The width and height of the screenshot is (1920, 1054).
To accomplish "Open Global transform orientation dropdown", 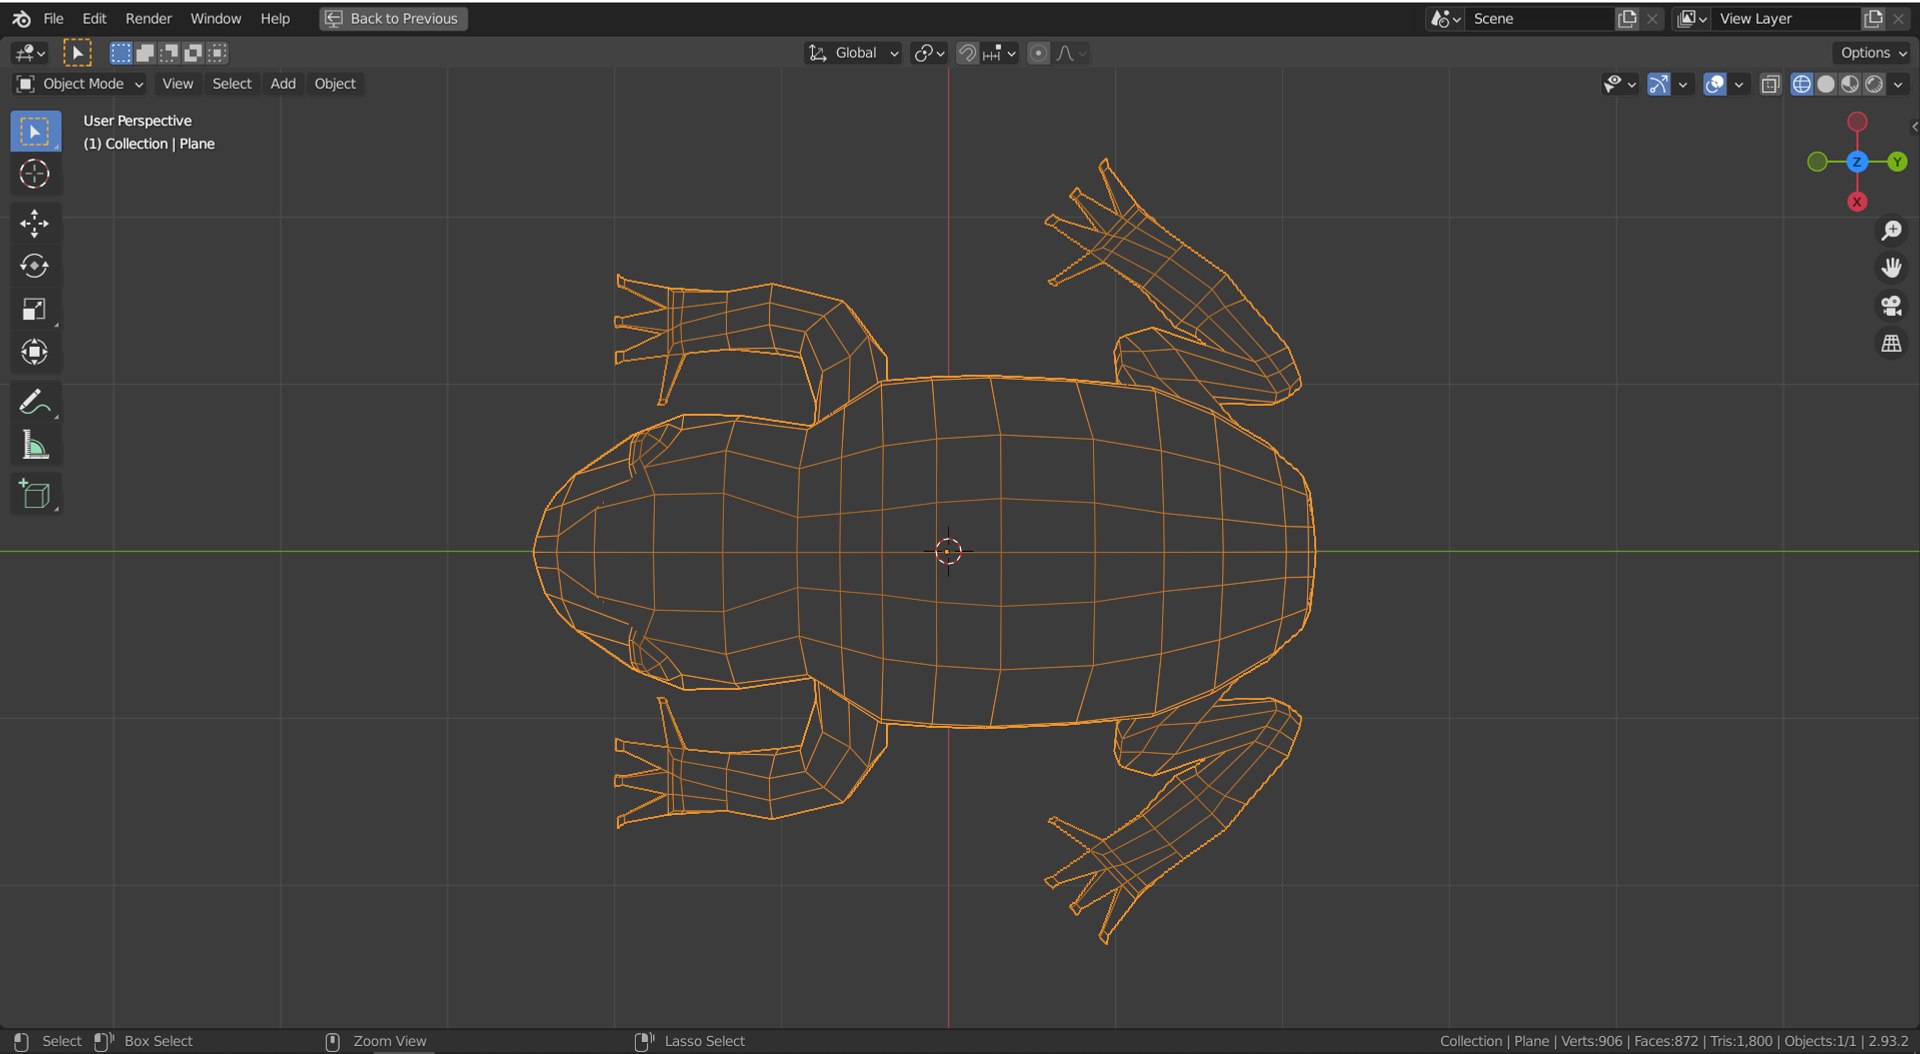I will (x=853, y=53).
